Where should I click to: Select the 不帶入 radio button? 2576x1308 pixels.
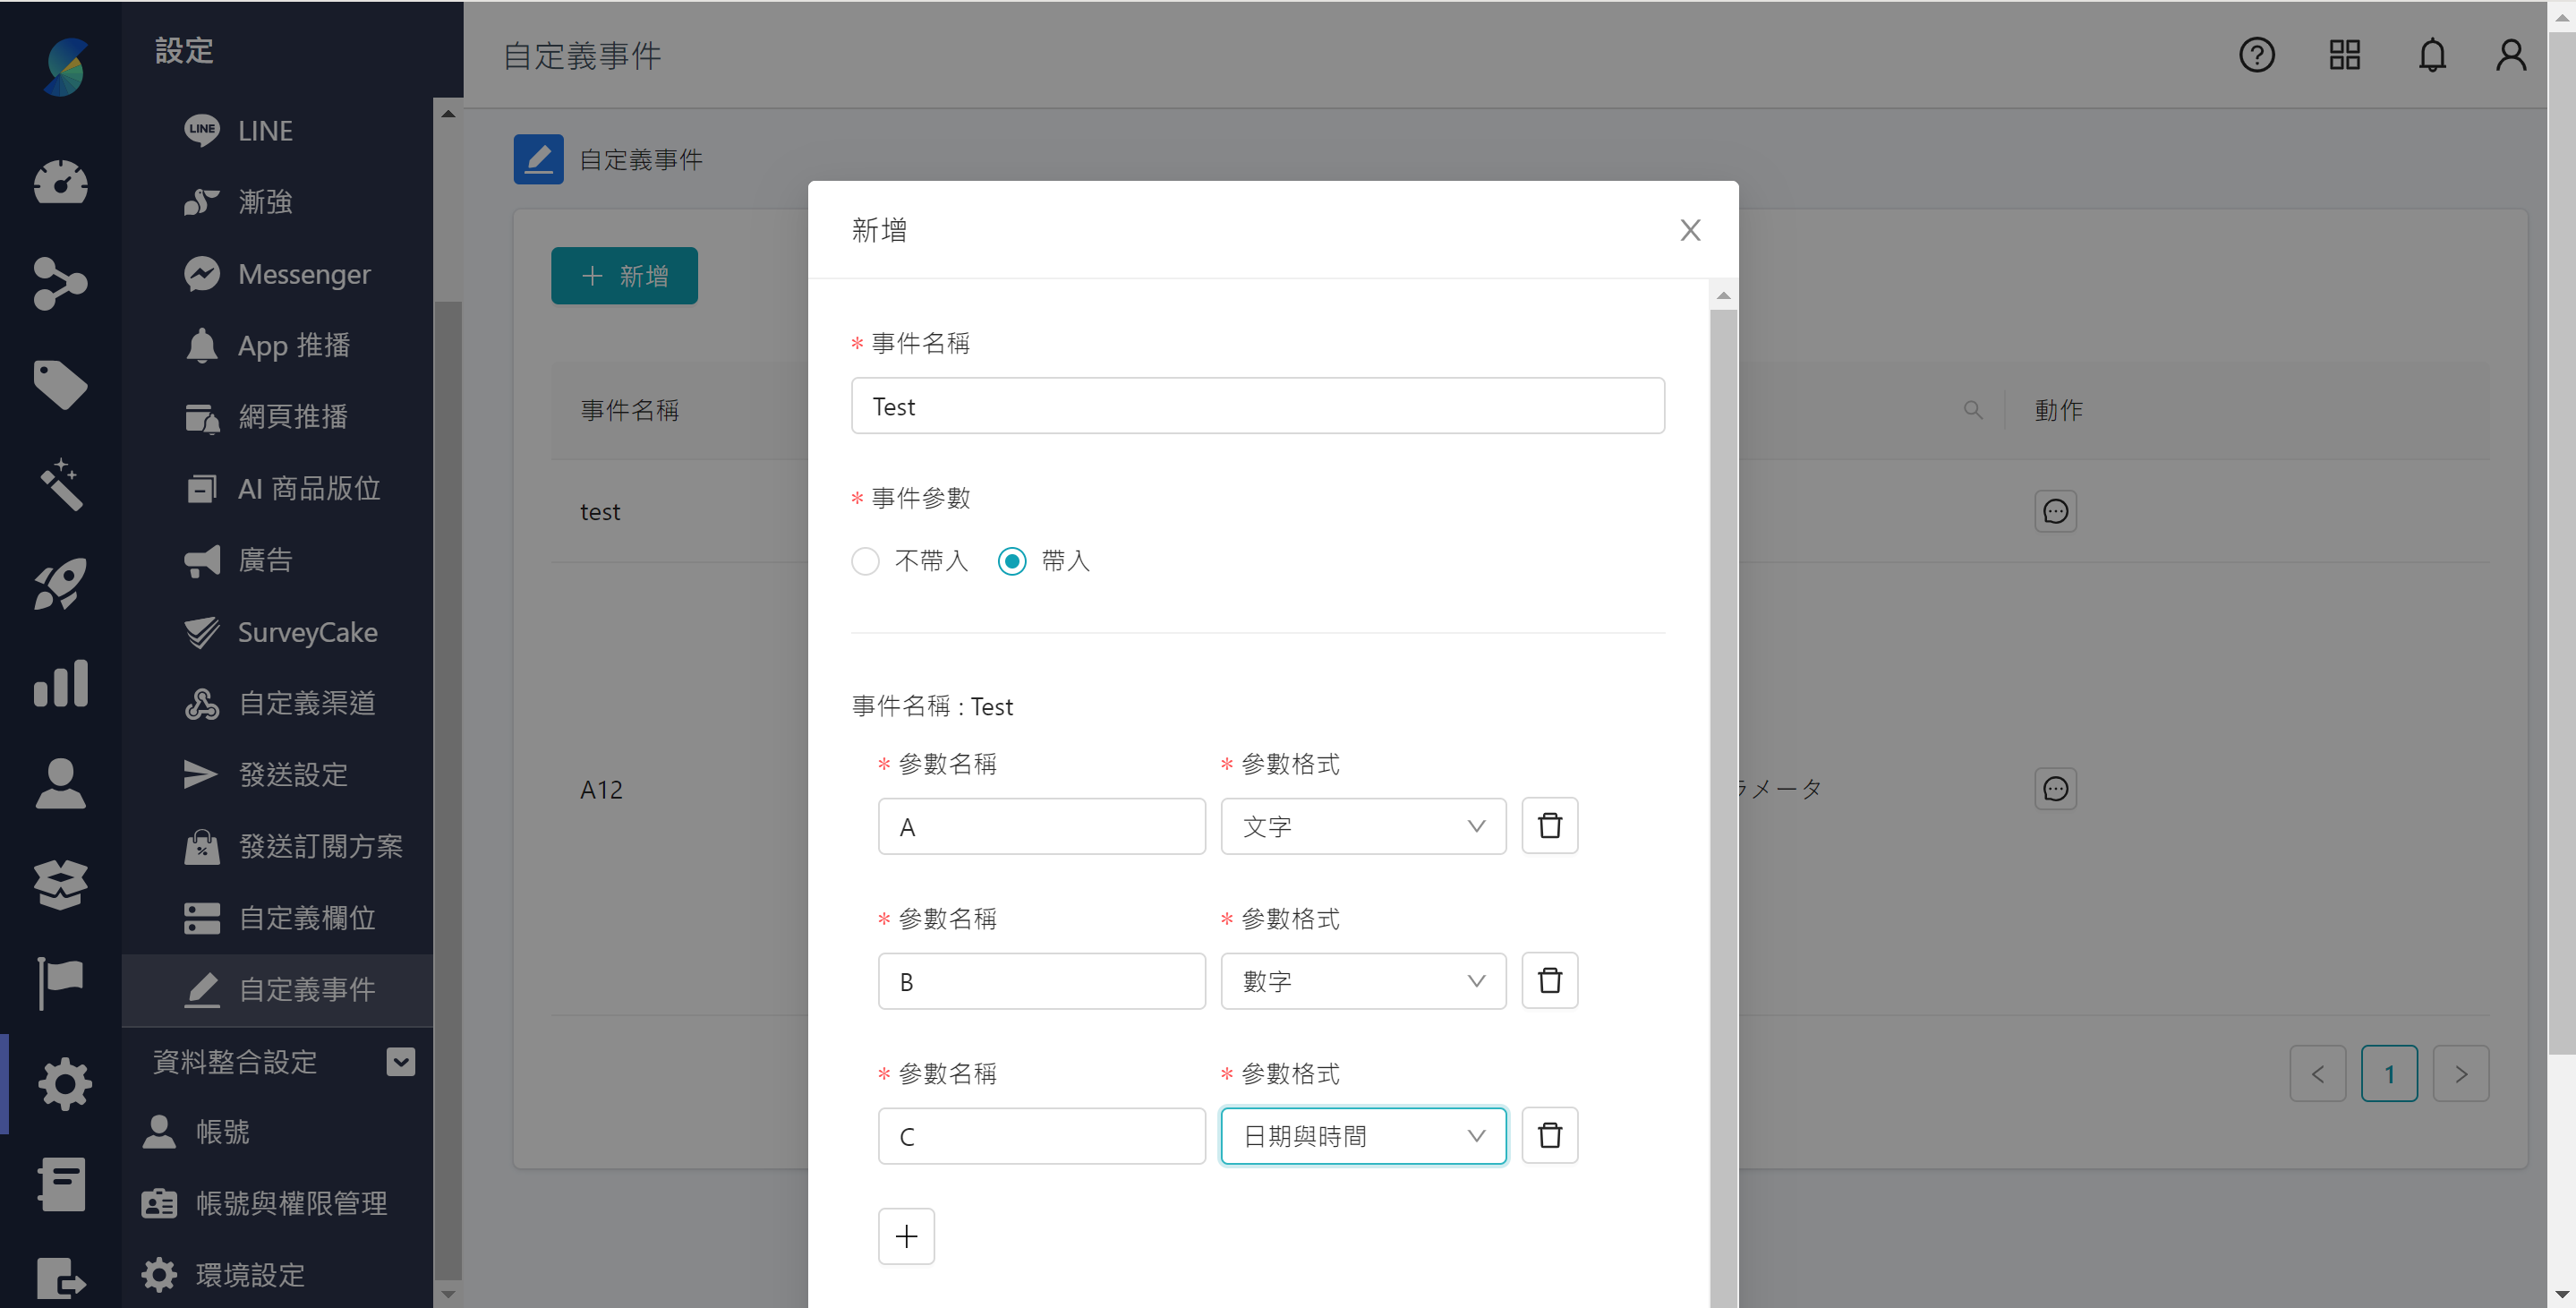(865, 561)
